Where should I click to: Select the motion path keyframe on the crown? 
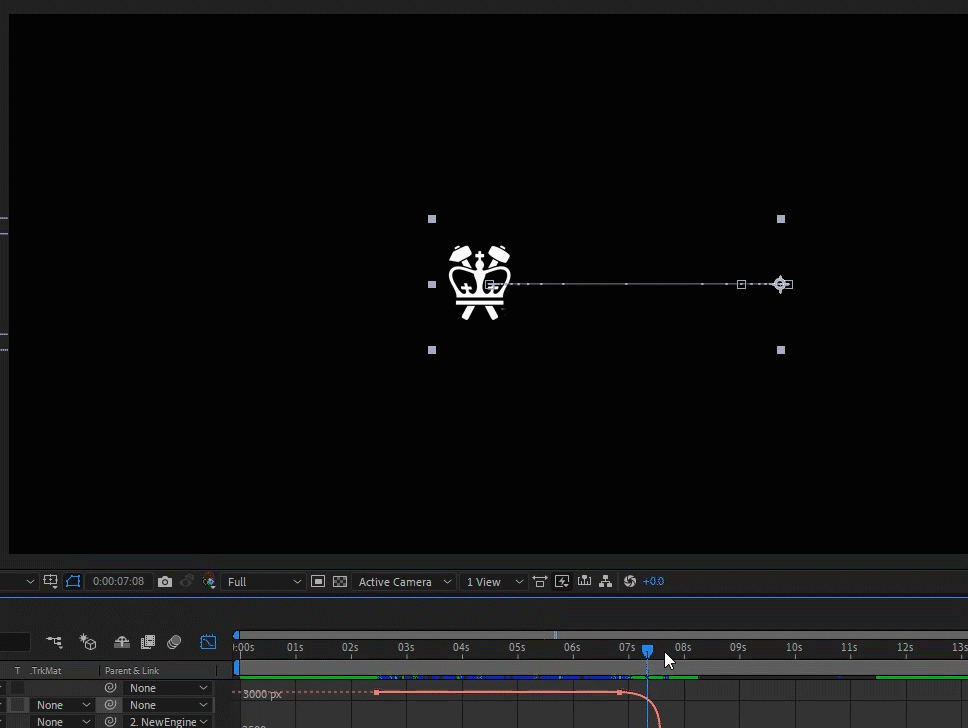490,285
